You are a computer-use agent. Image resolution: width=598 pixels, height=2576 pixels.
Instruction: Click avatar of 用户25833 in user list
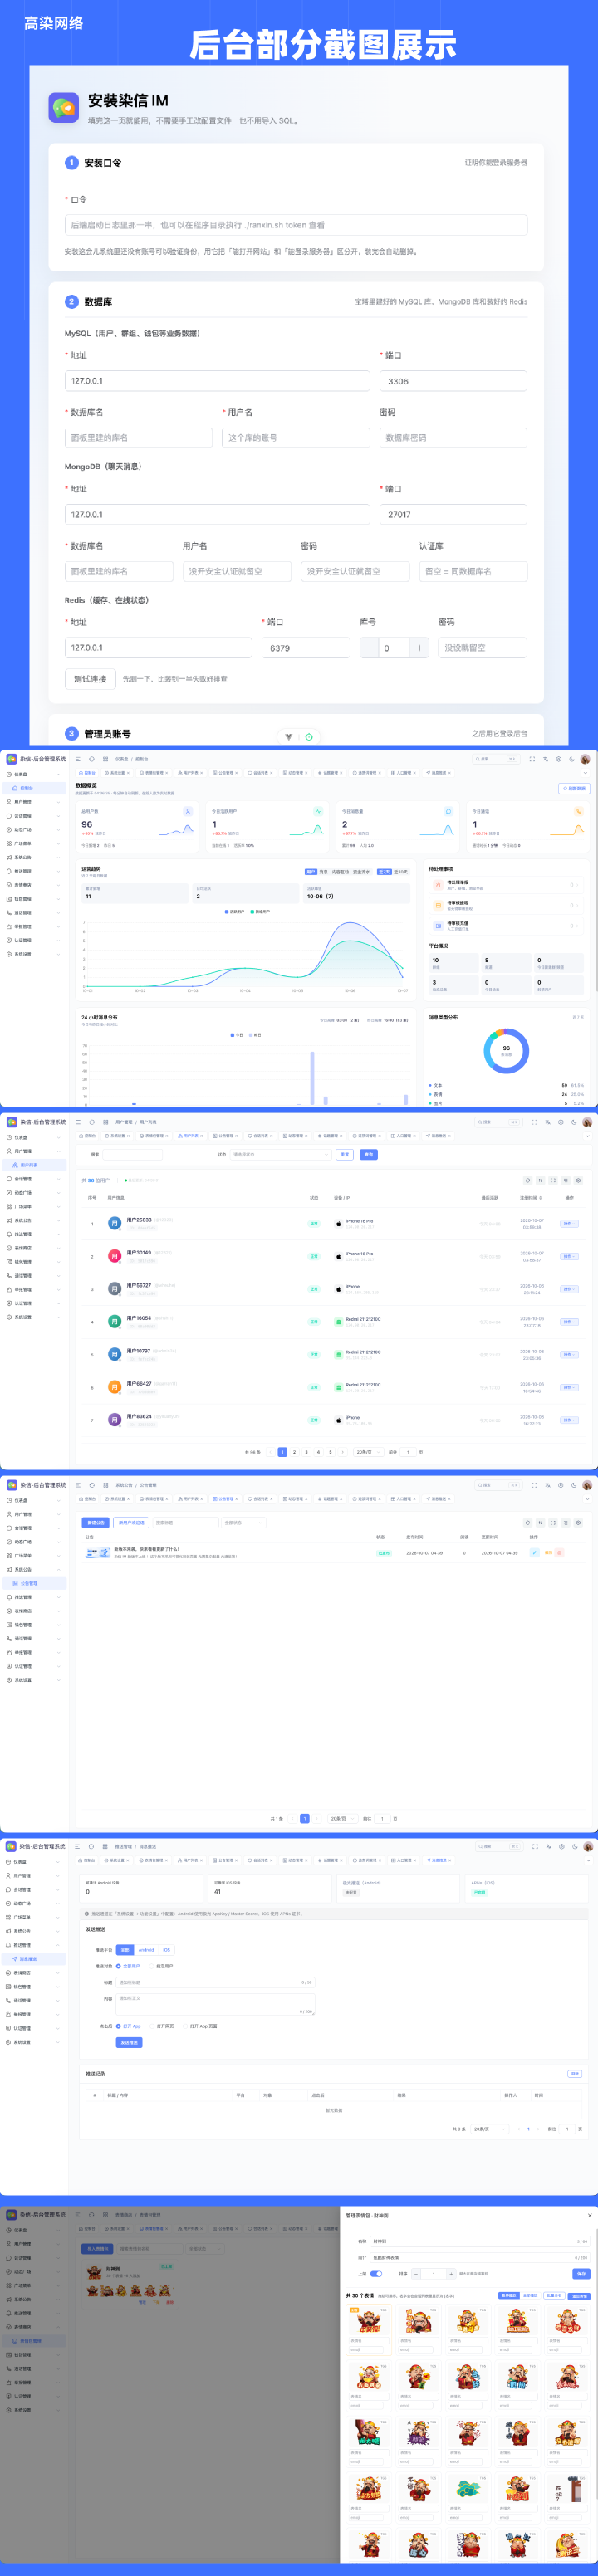tap(115, 1223)
